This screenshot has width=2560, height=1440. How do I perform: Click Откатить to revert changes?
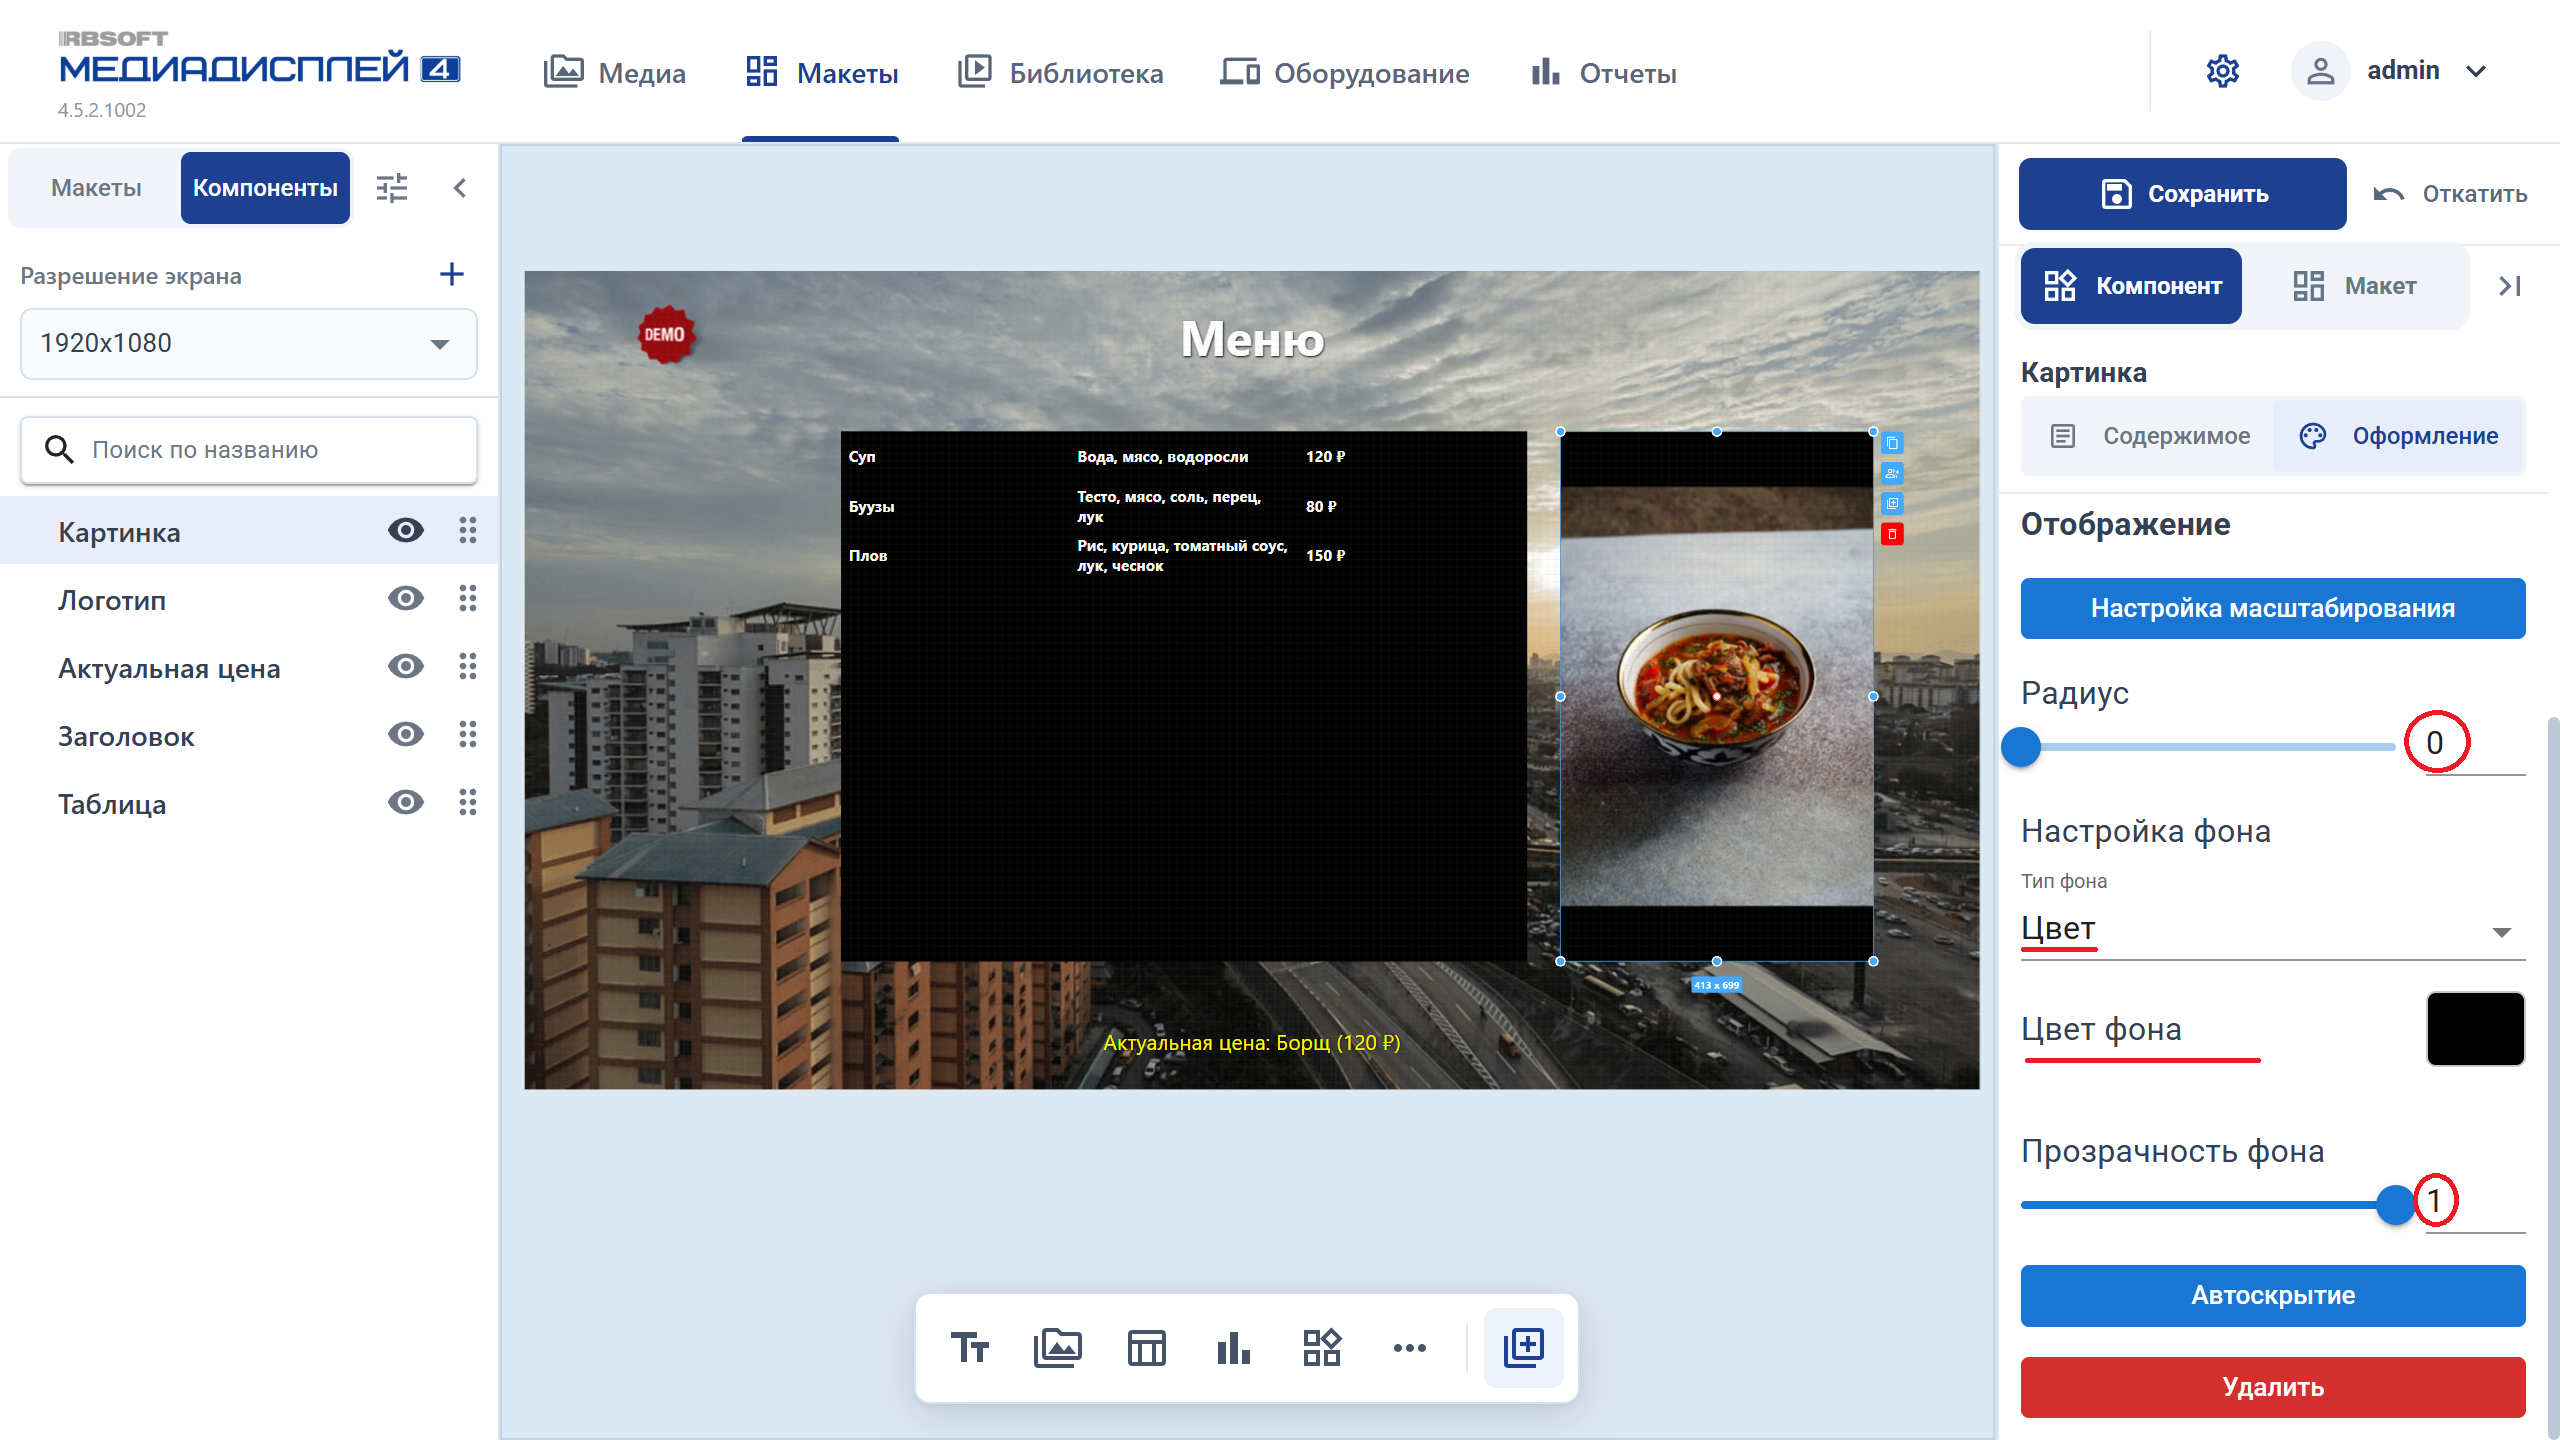[2449, 194]
